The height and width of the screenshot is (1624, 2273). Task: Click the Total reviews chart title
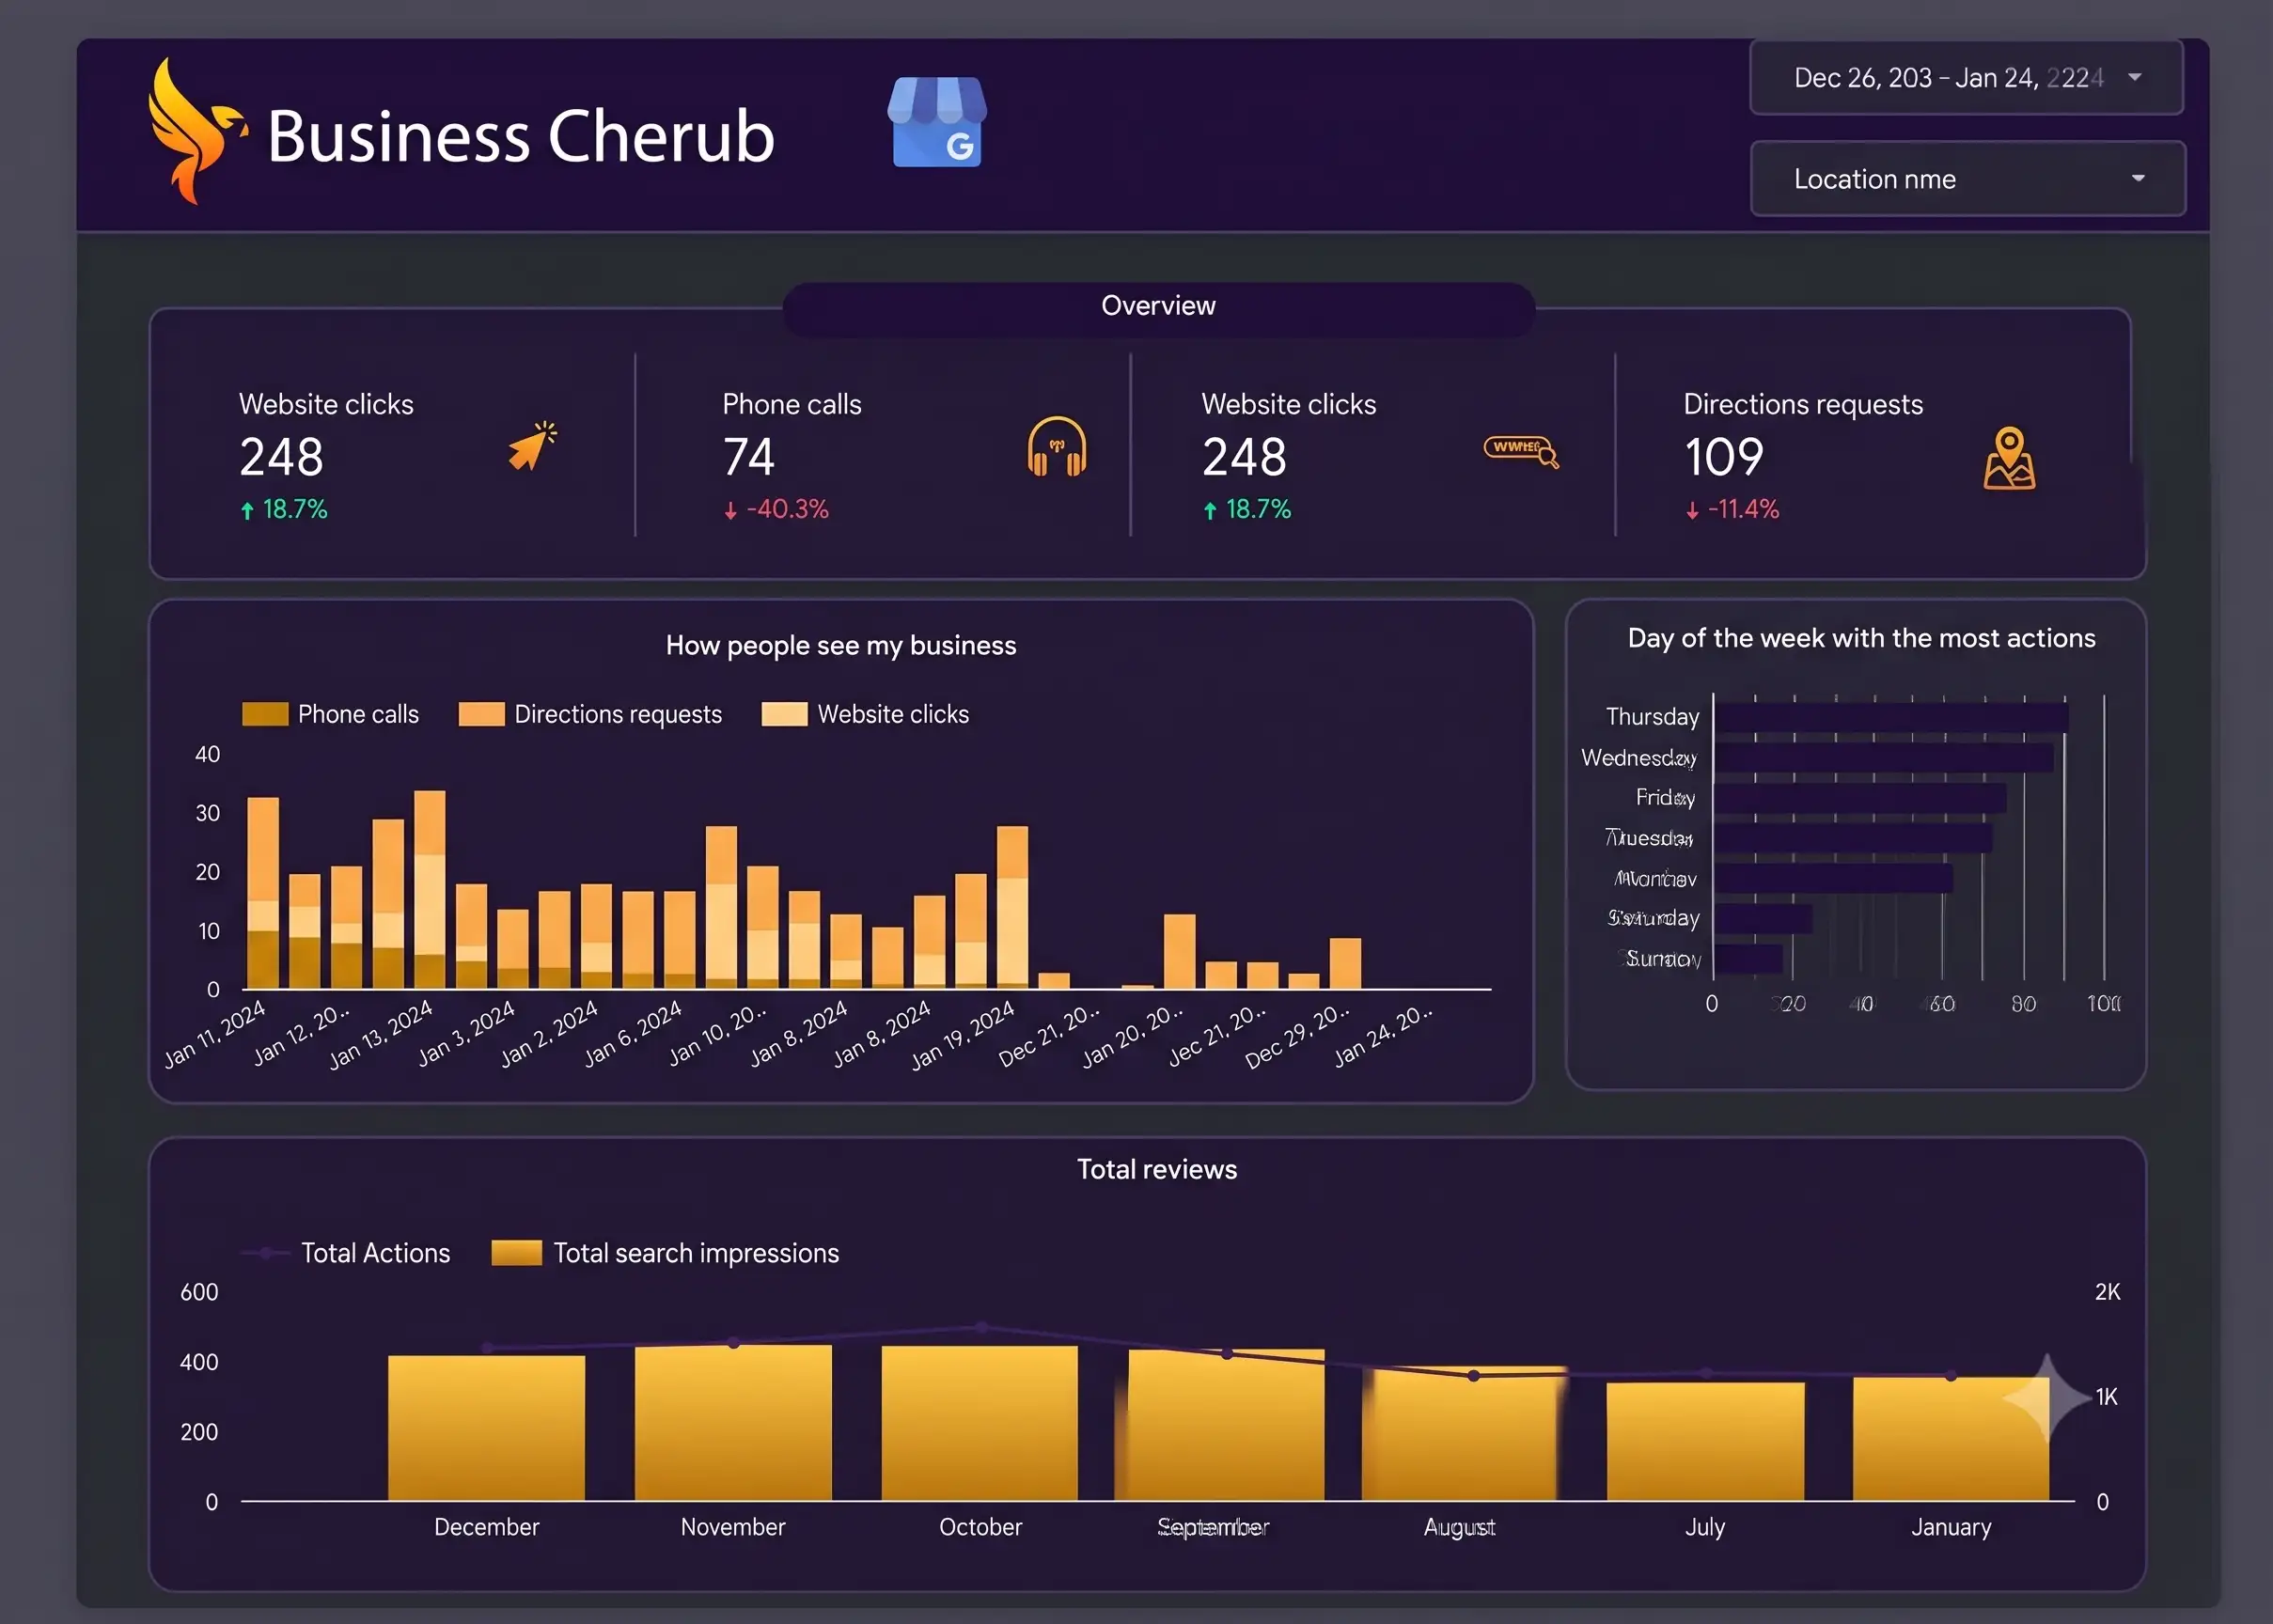click(1157, 1169)
